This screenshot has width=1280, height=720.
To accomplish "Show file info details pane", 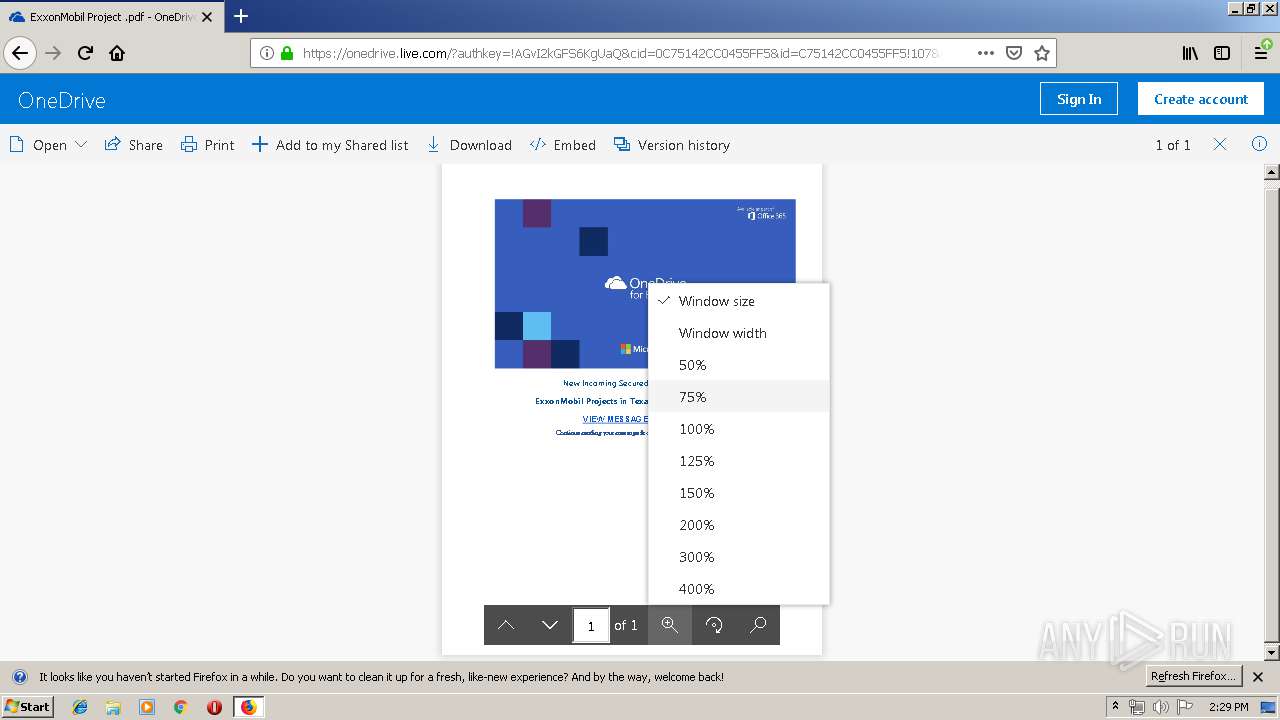I will [x=1259, y=144].
